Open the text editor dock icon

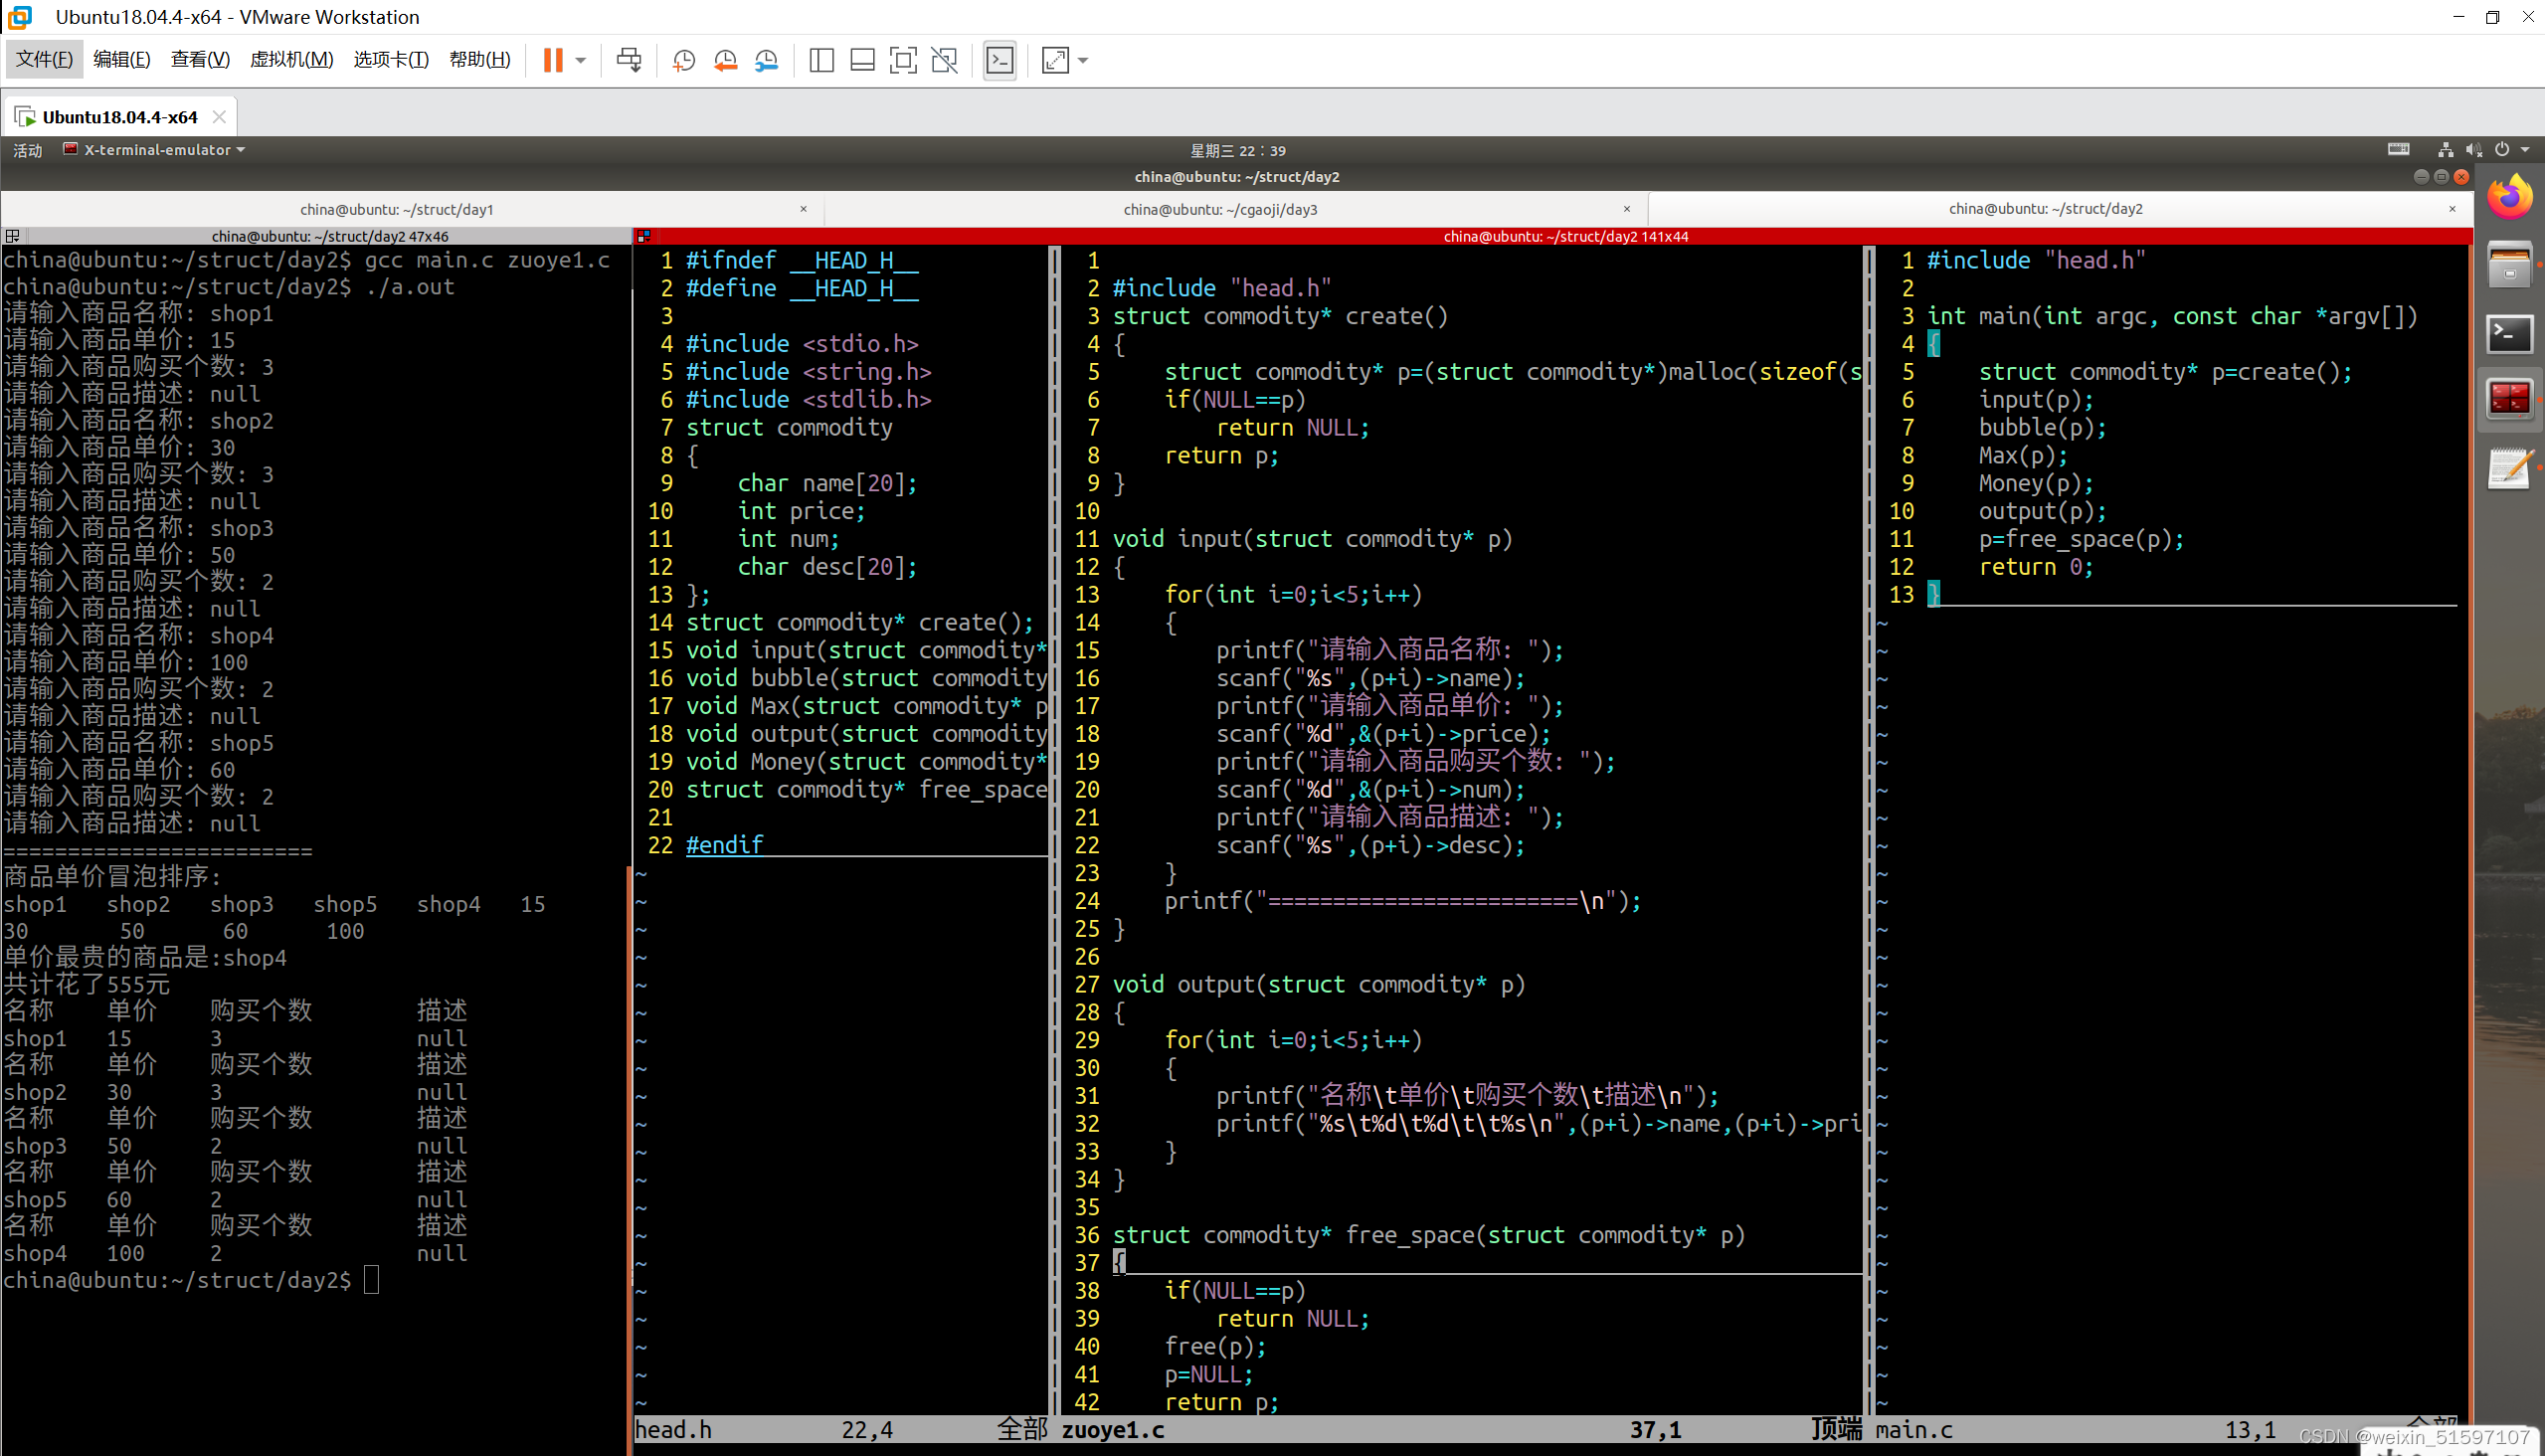(x=2510, y=468)
